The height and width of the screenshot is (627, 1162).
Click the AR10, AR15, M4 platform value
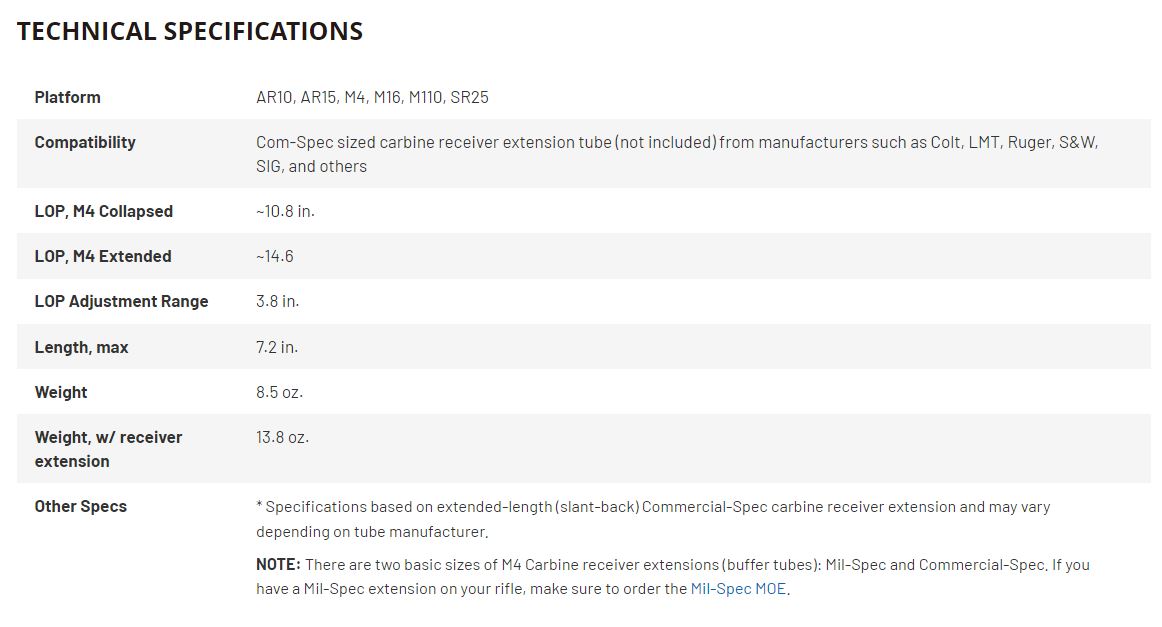(372, 97)
